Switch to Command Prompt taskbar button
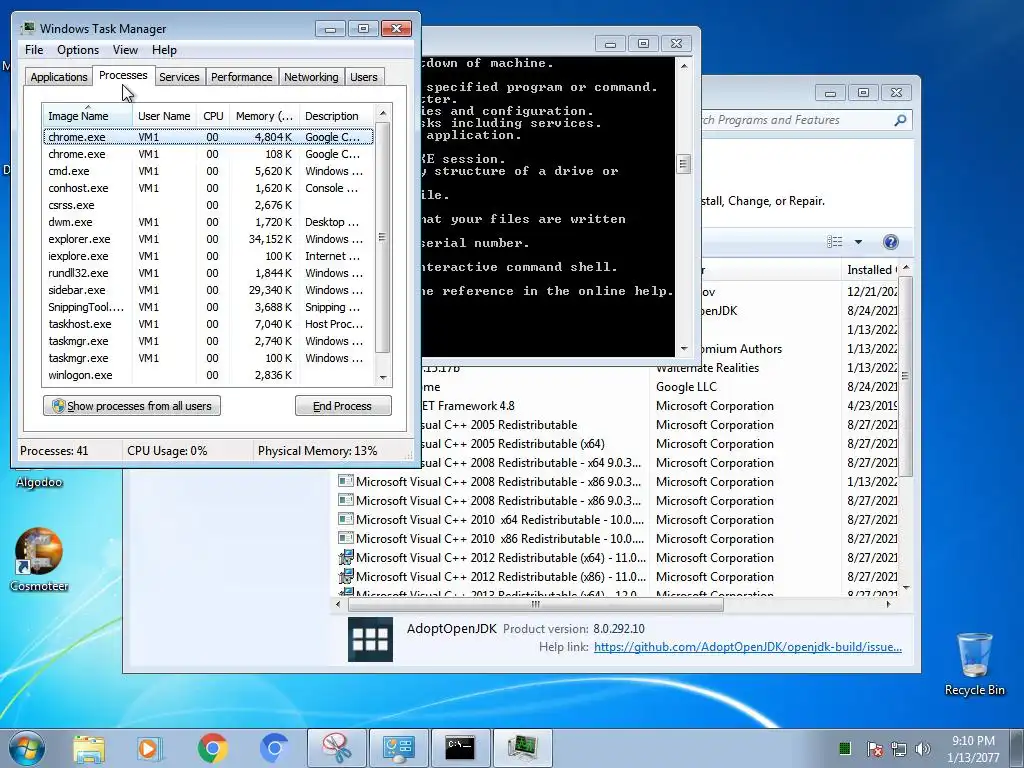Image resolution: width=1024 pixels, height=768 pixels. [x=460, y=748]
